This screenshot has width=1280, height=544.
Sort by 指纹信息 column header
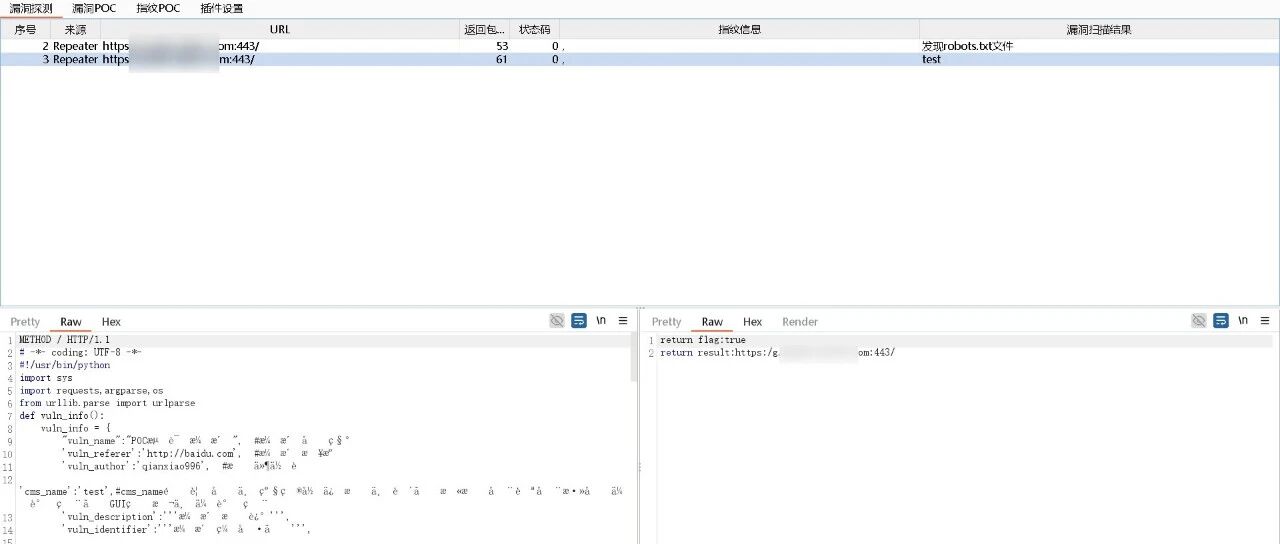pyautogui.click(x=740, y=30)
